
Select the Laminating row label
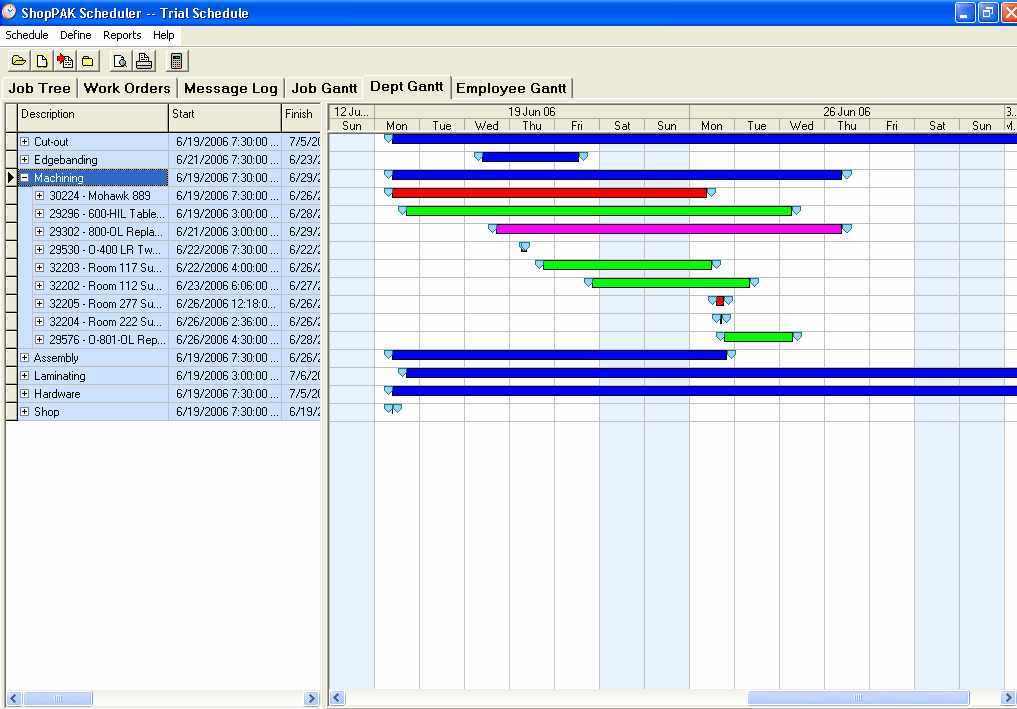pyautogui.click(x=60, y=376)
